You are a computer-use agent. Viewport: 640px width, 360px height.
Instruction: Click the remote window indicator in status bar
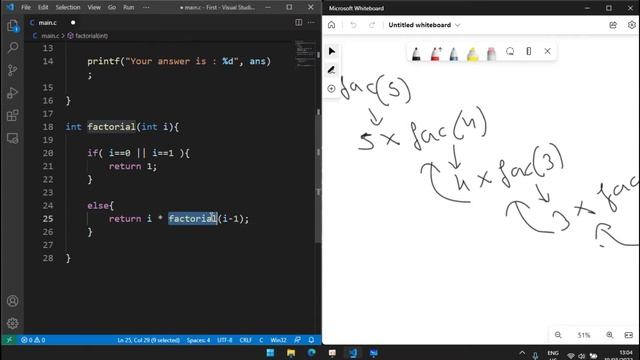(9, 340)
